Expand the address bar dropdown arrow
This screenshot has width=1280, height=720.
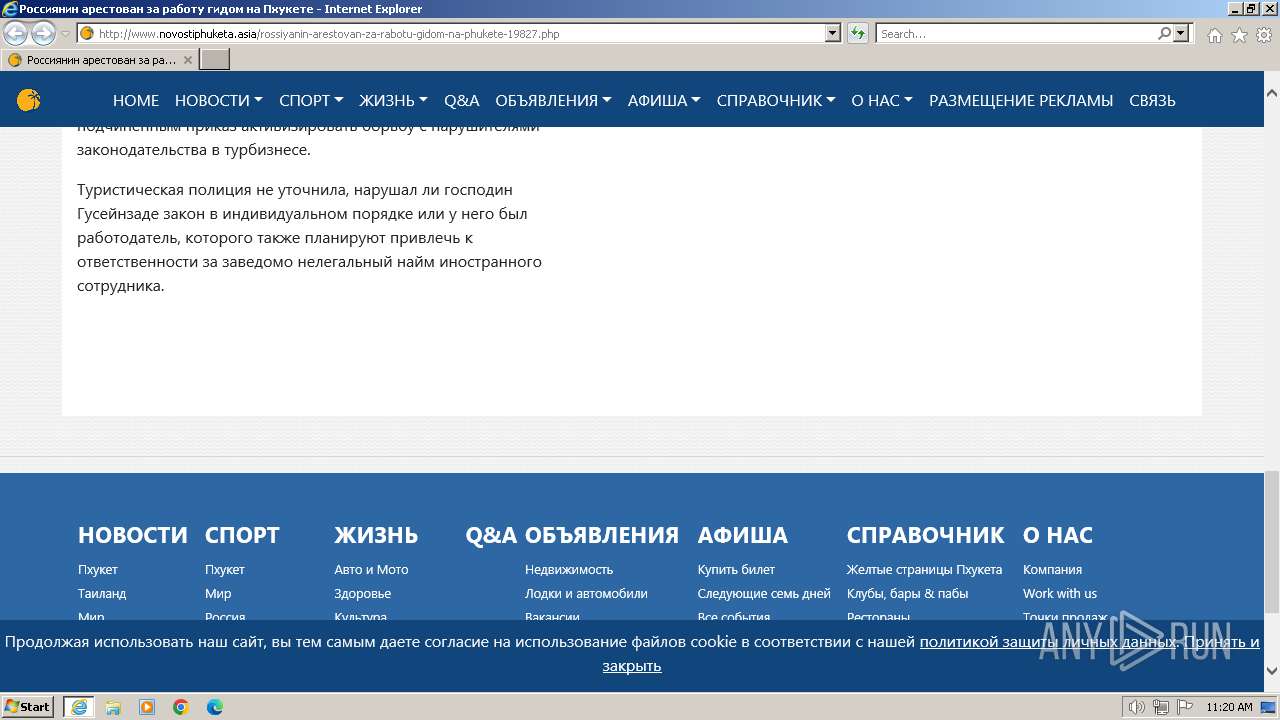tap(833, 33)
